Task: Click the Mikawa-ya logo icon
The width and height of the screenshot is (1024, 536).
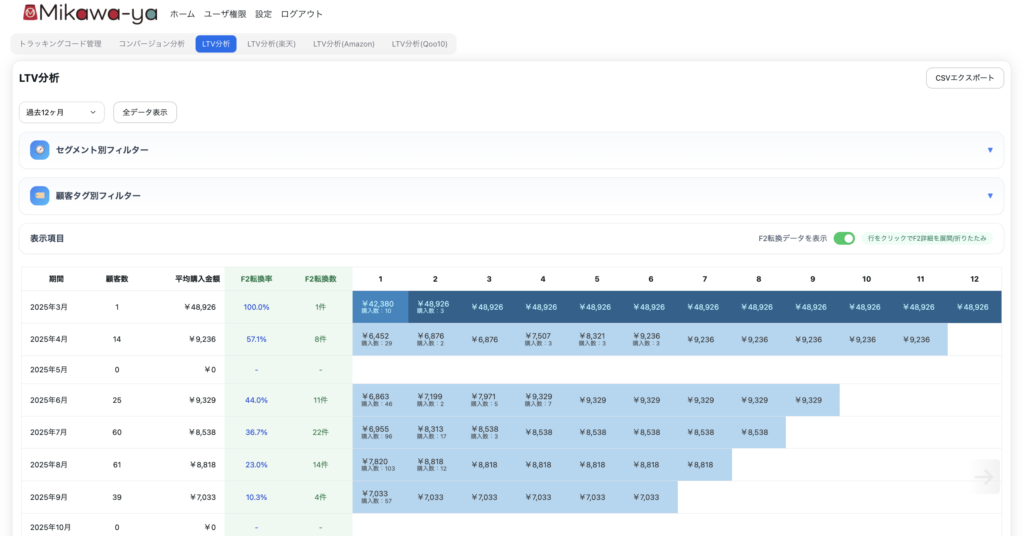Action: click(x=31, y=13)
